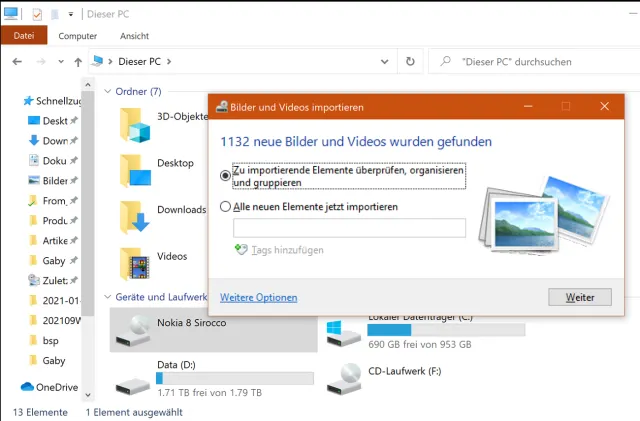
Task: Switch to the Computer ribbon tab
Action: click(78, 36)
